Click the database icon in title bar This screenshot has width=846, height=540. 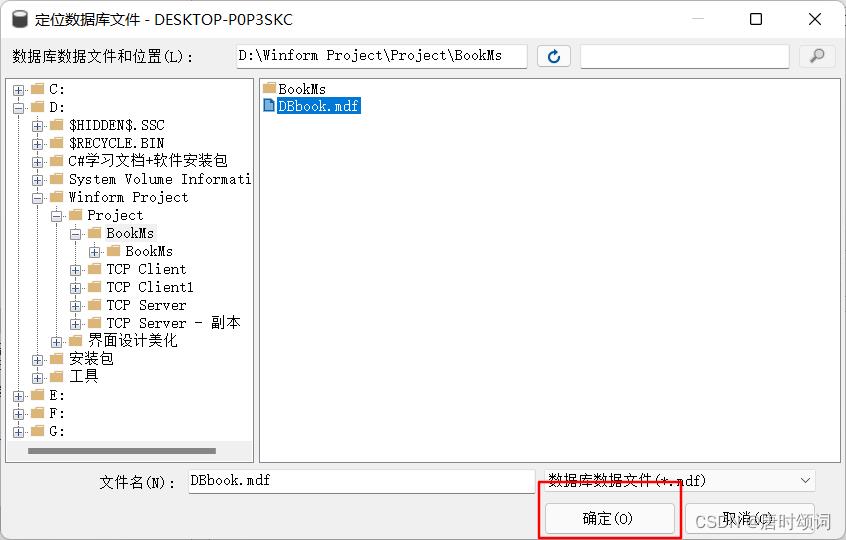19,19
